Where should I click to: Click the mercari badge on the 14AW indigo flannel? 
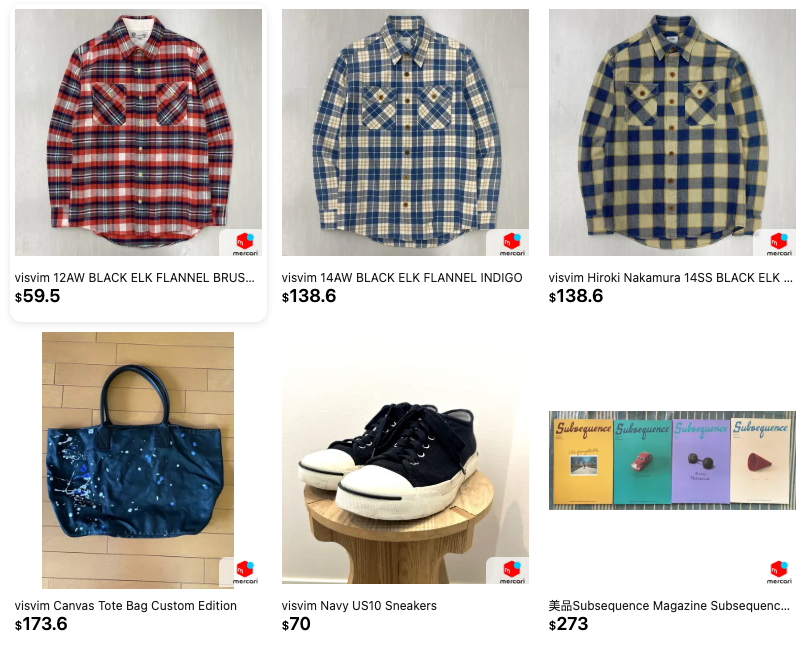click(512, 244)
